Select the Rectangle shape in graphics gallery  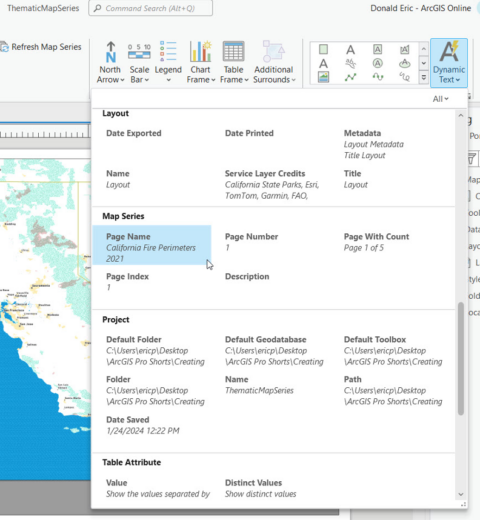coord(323,49)
